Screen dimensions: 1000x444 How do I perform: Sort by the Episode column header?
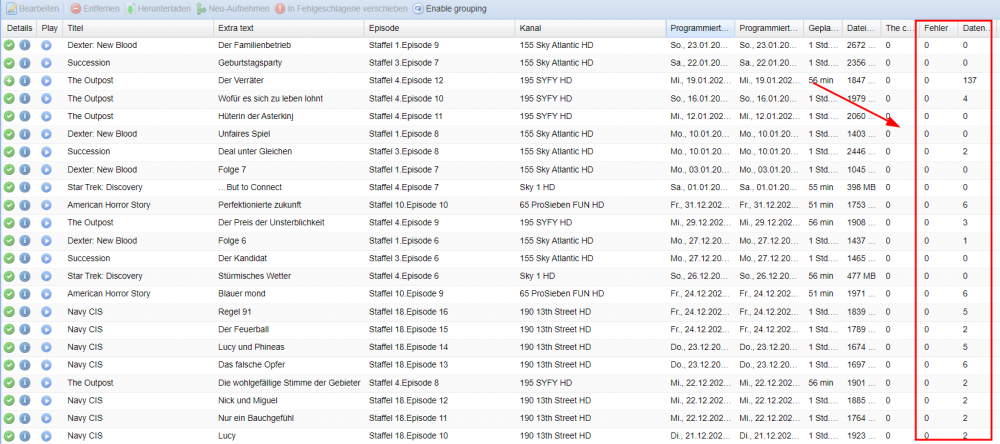pyautogui.click(x=439, y=28)
